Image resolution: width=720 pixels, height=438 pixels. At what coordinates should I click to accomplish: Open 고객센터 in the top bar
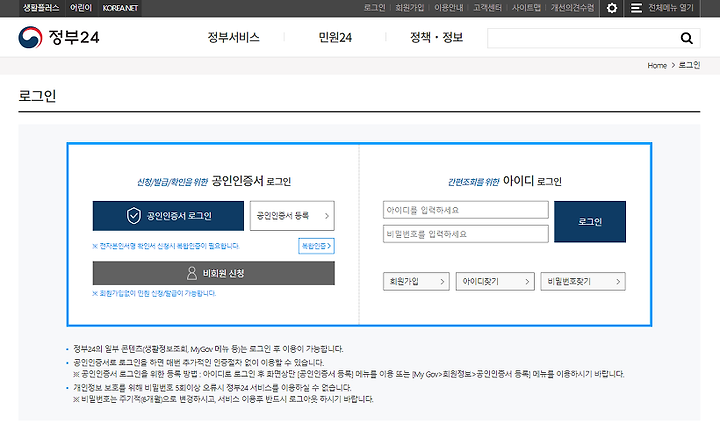[x=487, y=8]
